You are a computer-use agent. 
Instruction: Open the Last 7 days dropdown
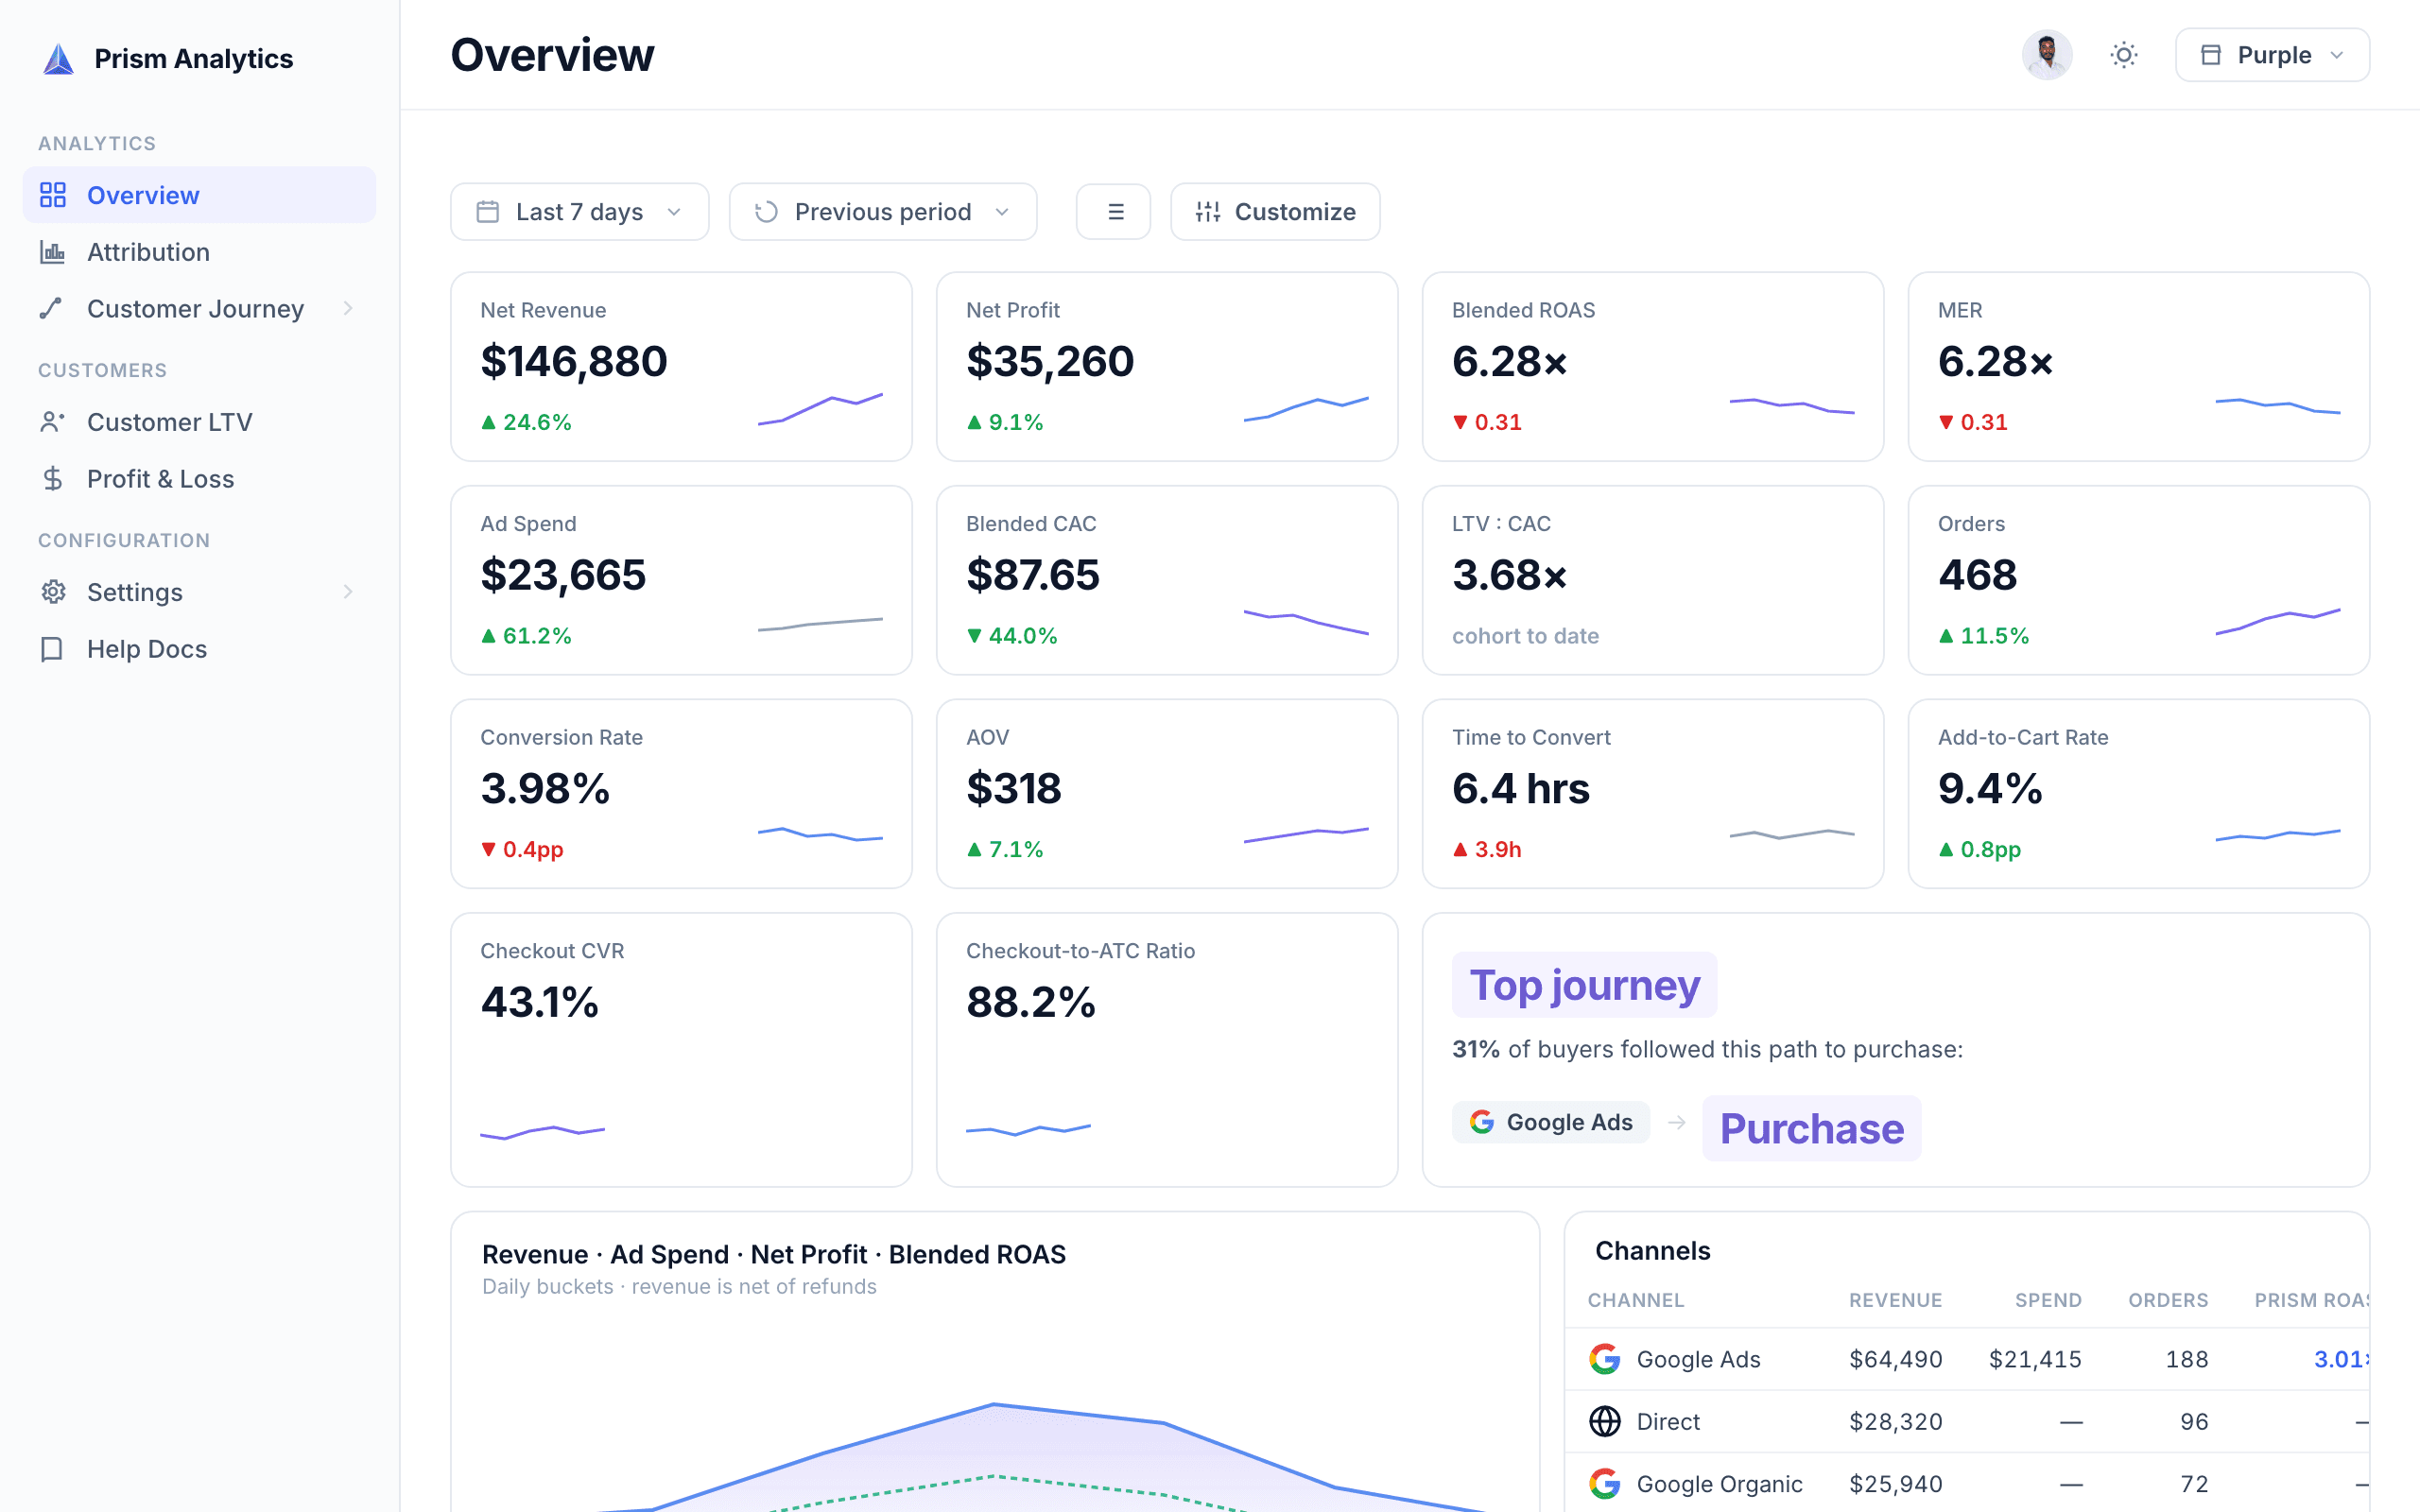pos(580,212)
